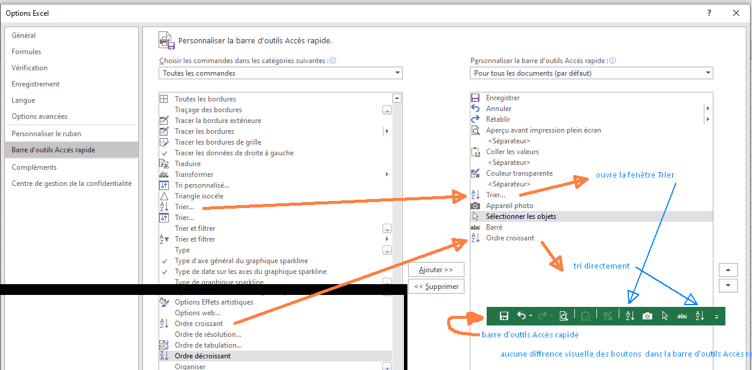752x370 pixels.
Task: Select Barre d'outils Accès rapide category
Action: tap(71, 150)
